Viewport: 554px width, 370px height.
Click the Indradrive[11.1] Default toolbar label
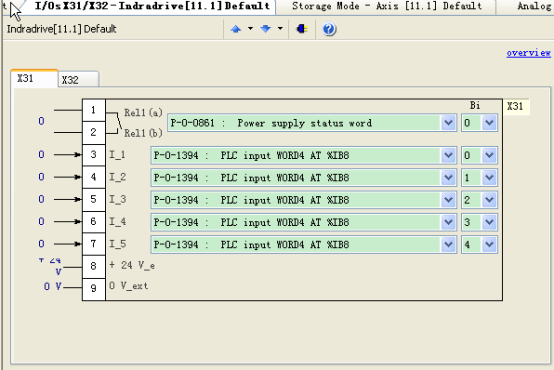coord(61,29)
